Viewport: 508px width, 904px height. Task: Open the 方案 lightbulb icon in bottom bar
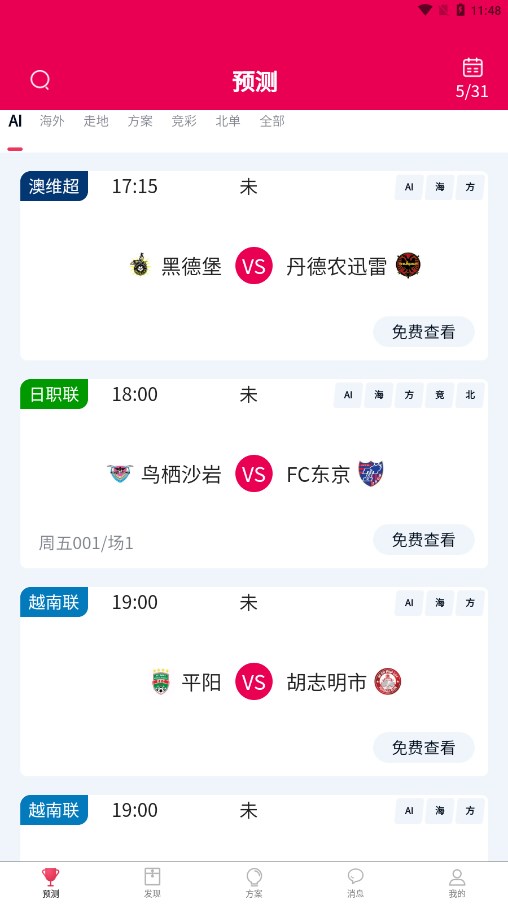click(254, 877)
